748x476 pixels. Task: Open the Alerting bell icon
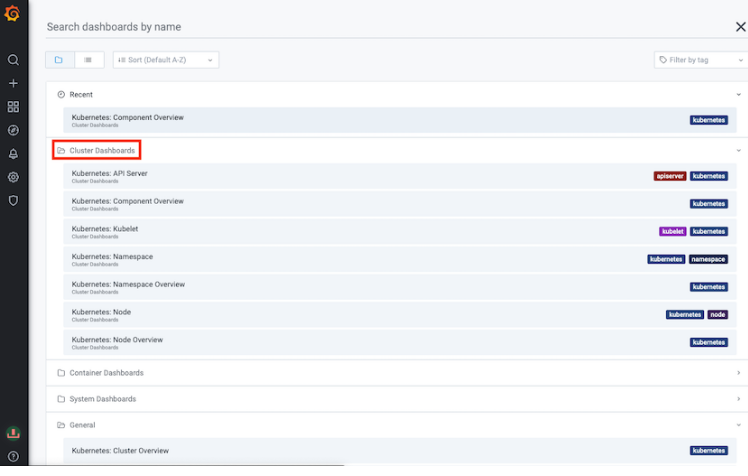click(13, 154)
